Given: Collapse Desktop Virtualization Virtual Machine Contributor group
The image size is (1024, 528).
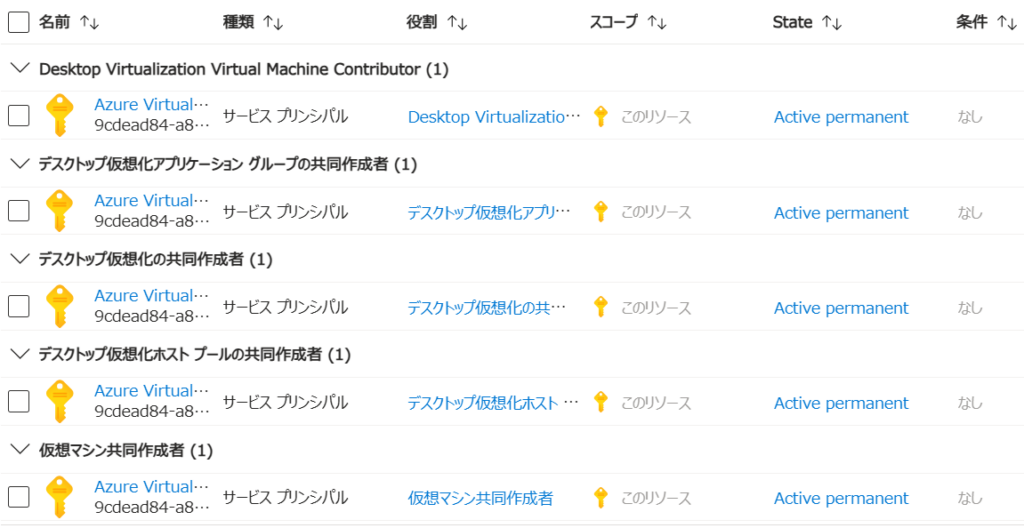Looking at the screenshot, I should point(18,69).
